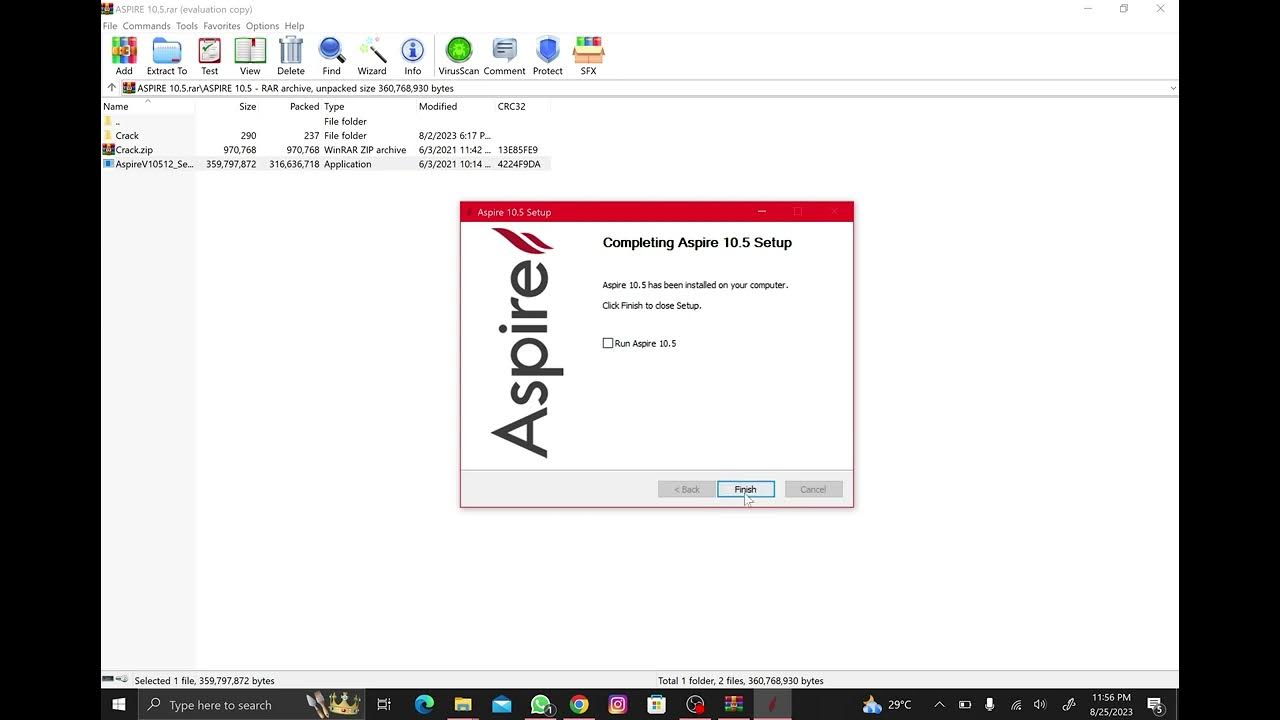Open notification center icon

[x=1155, y=705]
